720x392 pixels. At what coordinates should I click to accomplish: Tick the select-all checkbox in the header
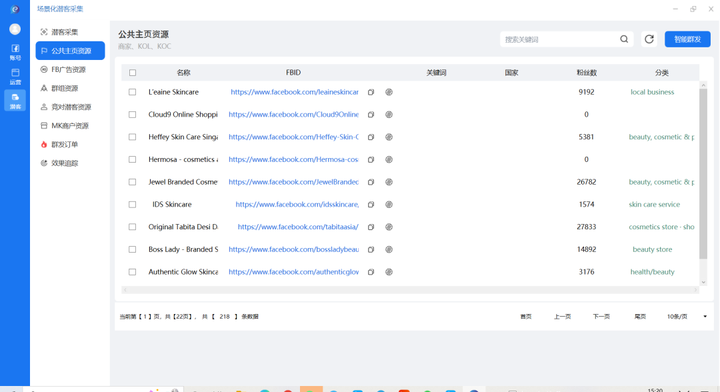pyautogui.click(x=133, y=73)
